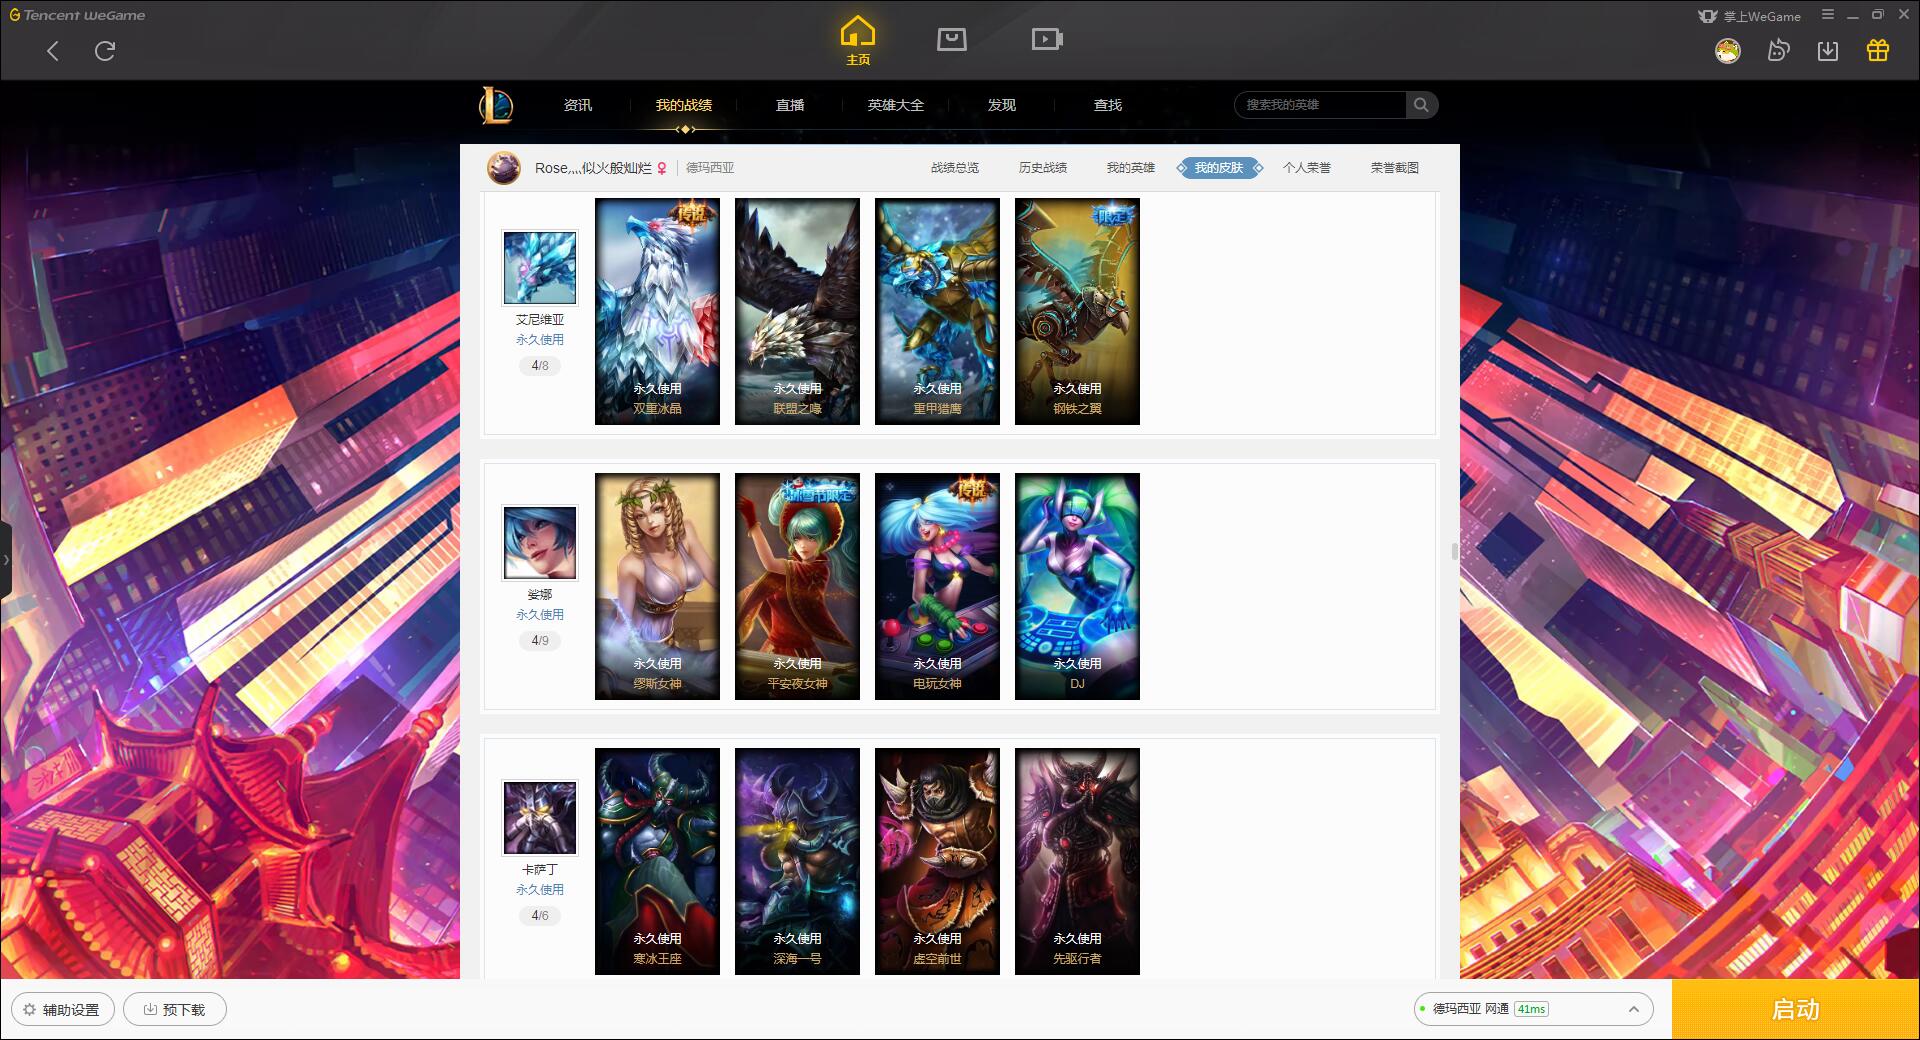This screenshot has width=1920, height=1040.
Task: Open the 钢铁之翼 skin card
Action: click(x=1077, y=311)
